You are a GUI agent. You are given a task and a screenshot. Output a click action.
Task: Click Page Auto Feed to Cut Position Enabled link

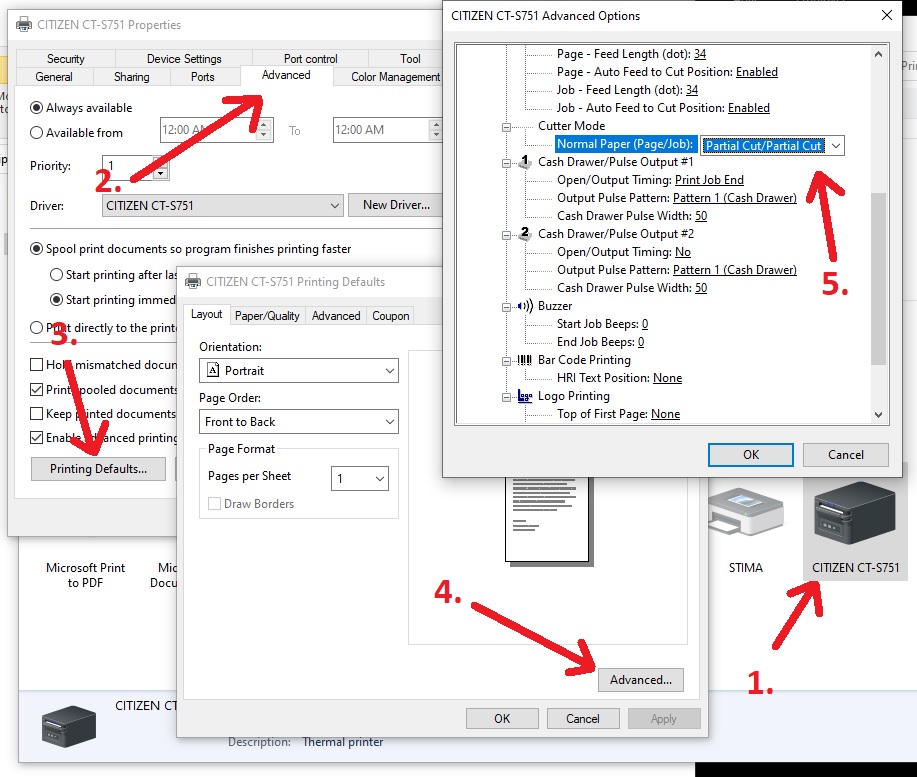tap(757, 72)
